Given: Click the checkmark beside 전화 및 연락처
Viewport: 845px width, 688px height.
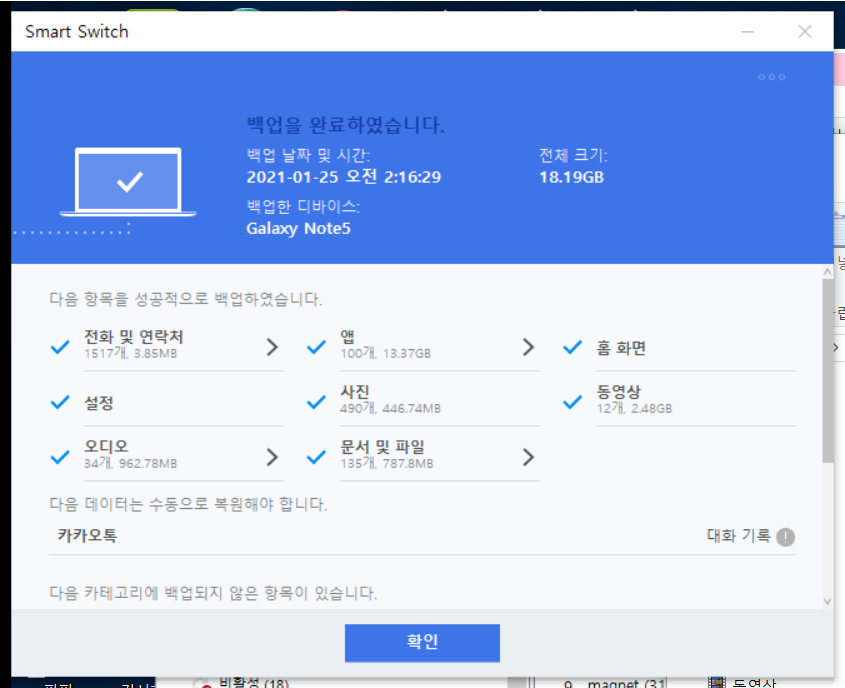Looking at the screenshot, I should pyautogui.click(x=60, y=347).
